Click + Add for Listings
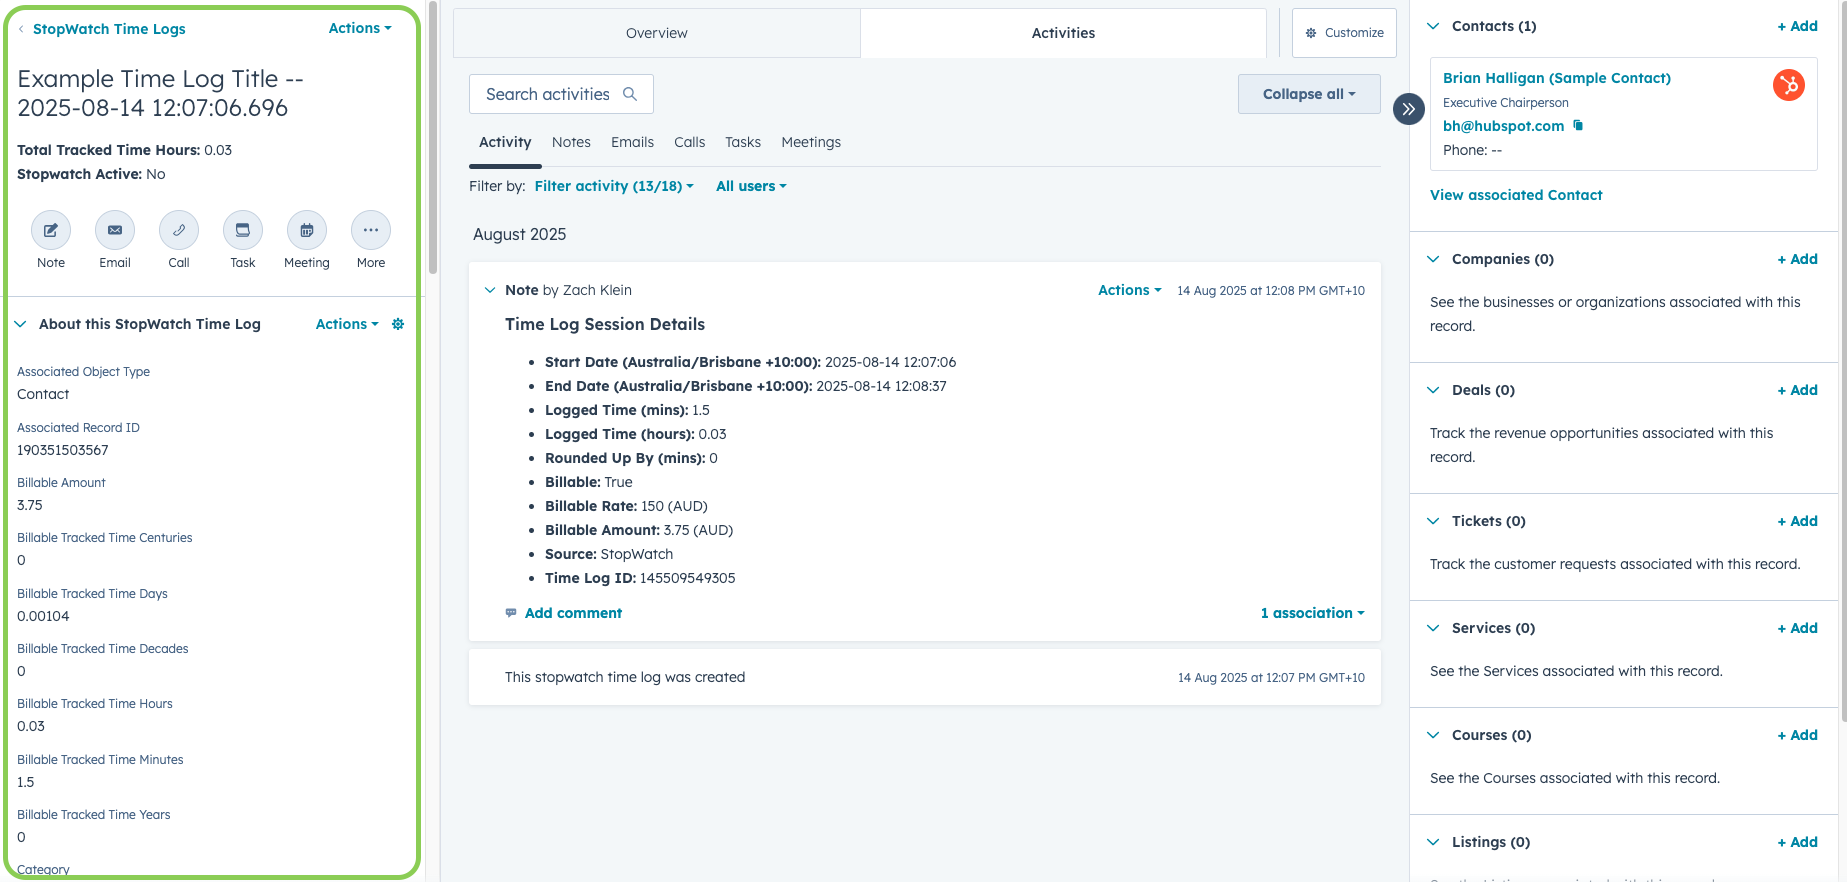1847x882 pixels. click(x=1797, y=842)
